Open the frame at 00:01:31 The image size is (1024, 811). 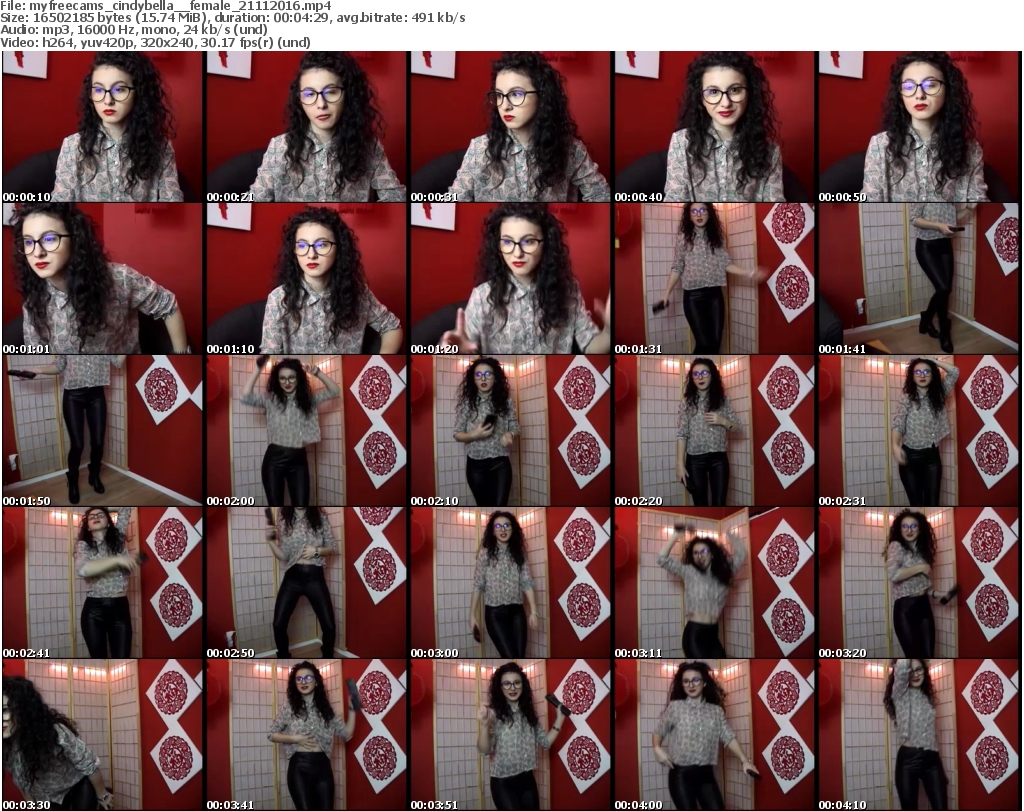point(714,279)
